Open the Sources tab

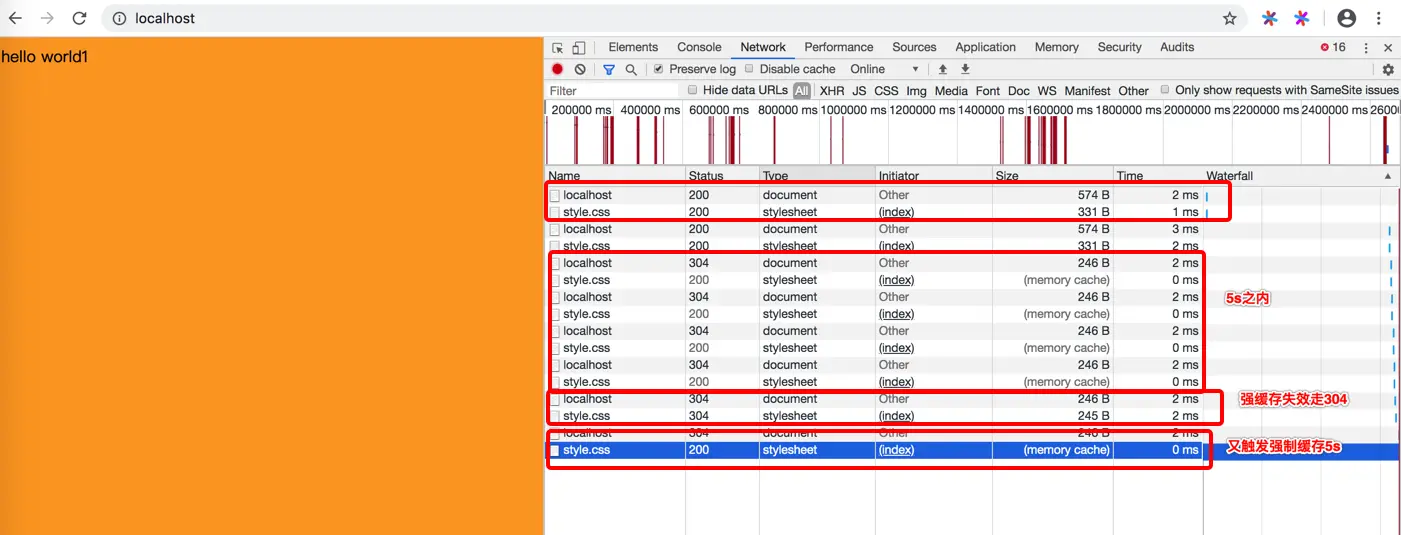914,47
